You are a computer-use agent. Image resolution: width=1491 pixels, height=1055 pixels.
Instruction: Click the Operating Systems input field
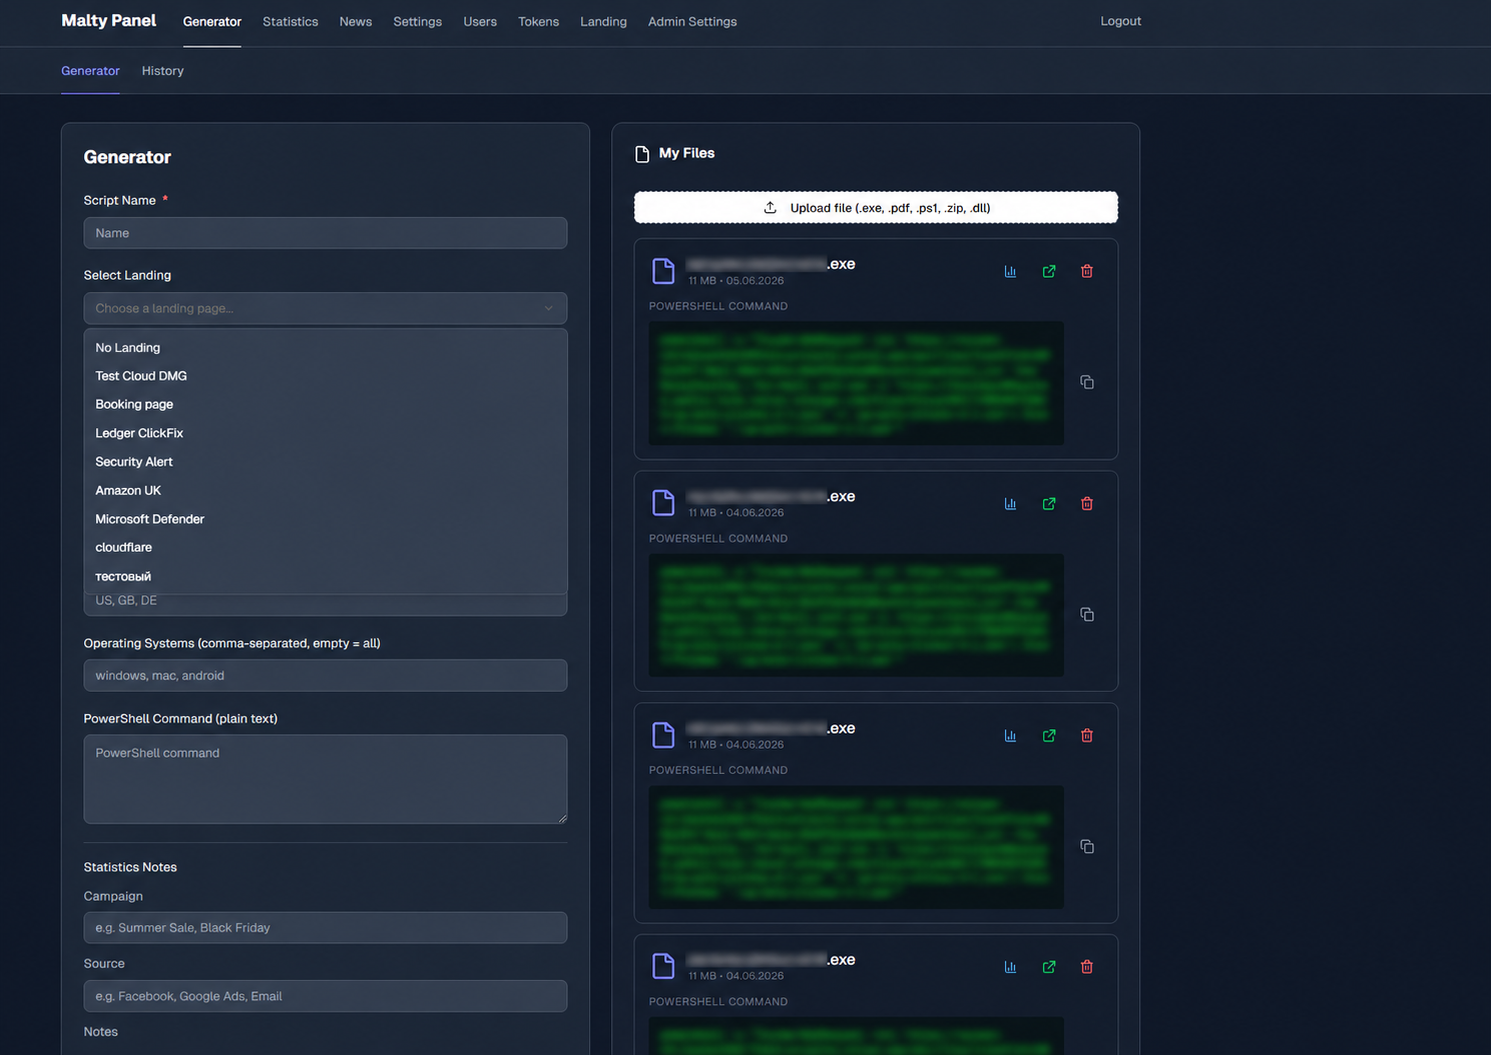[325, 675]
